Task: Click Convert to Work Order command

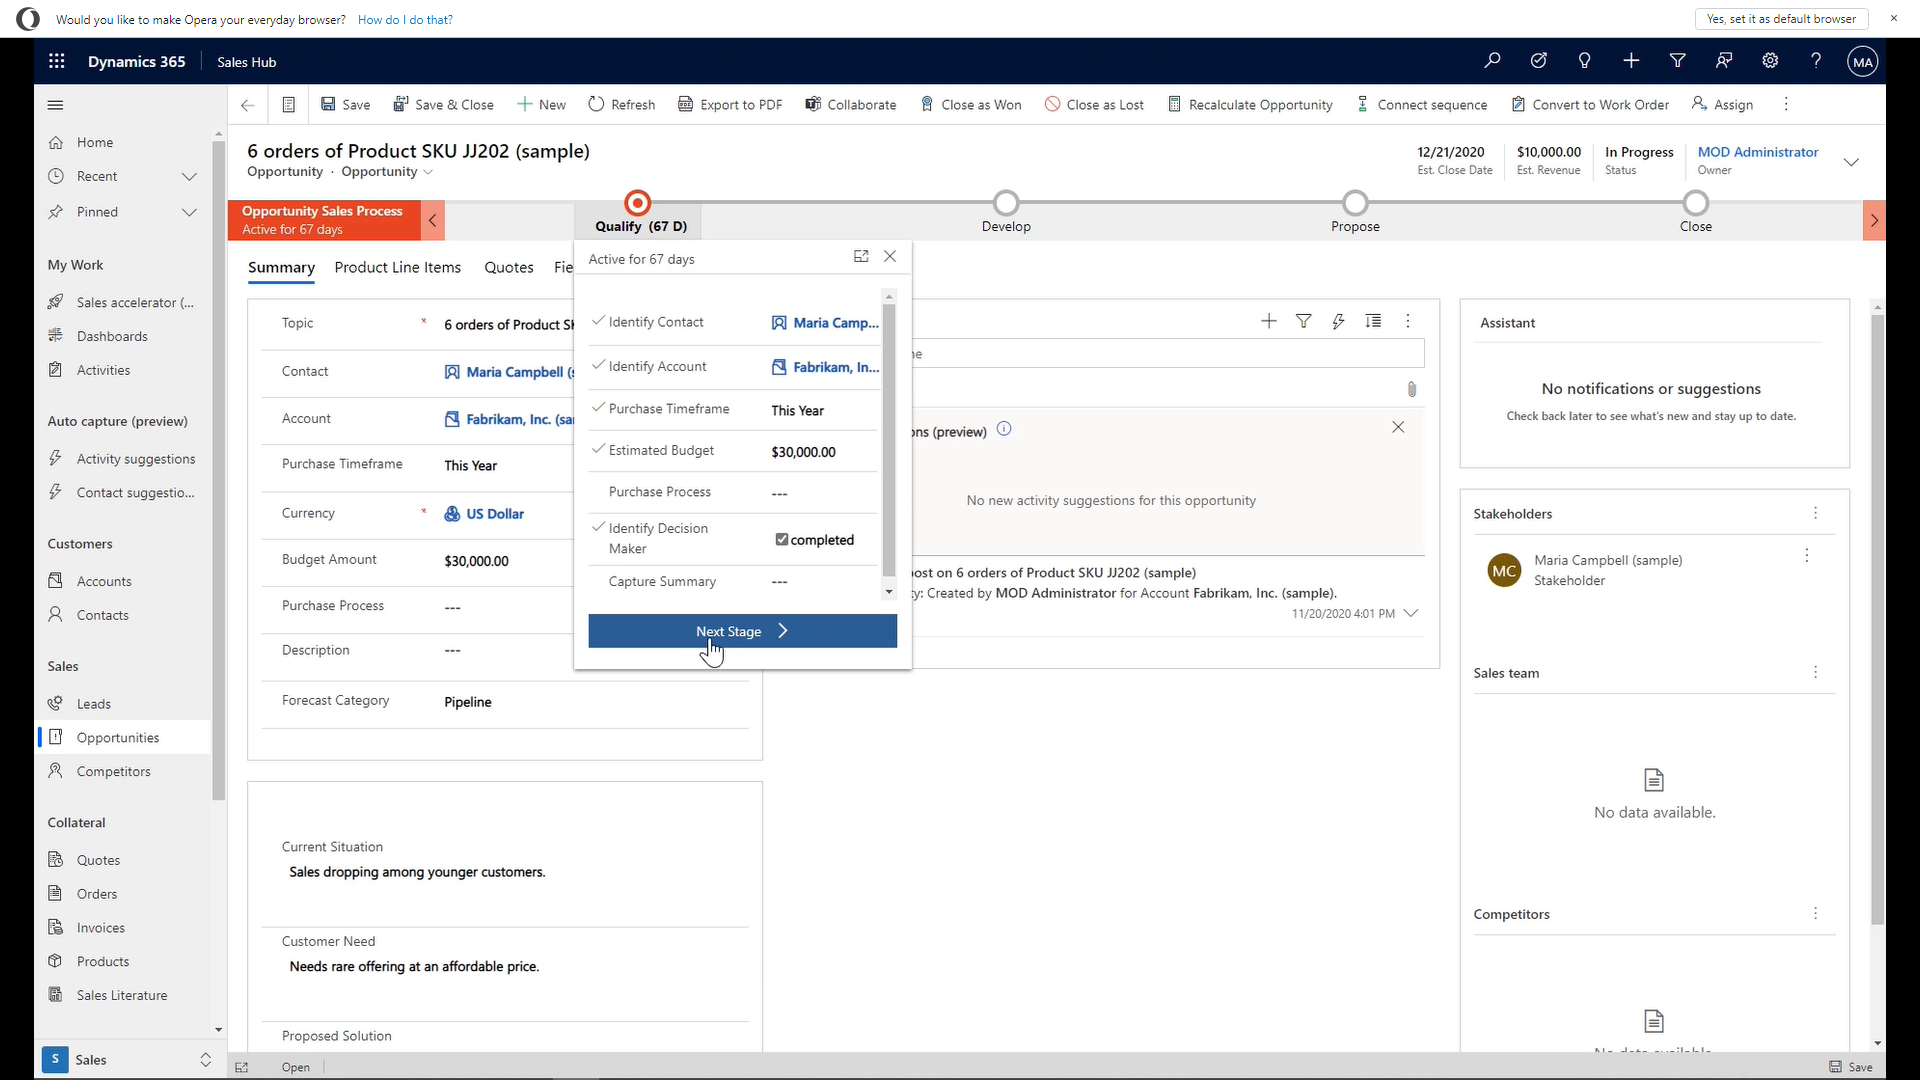Action: pyautogui.click(x=1590, y=105)
